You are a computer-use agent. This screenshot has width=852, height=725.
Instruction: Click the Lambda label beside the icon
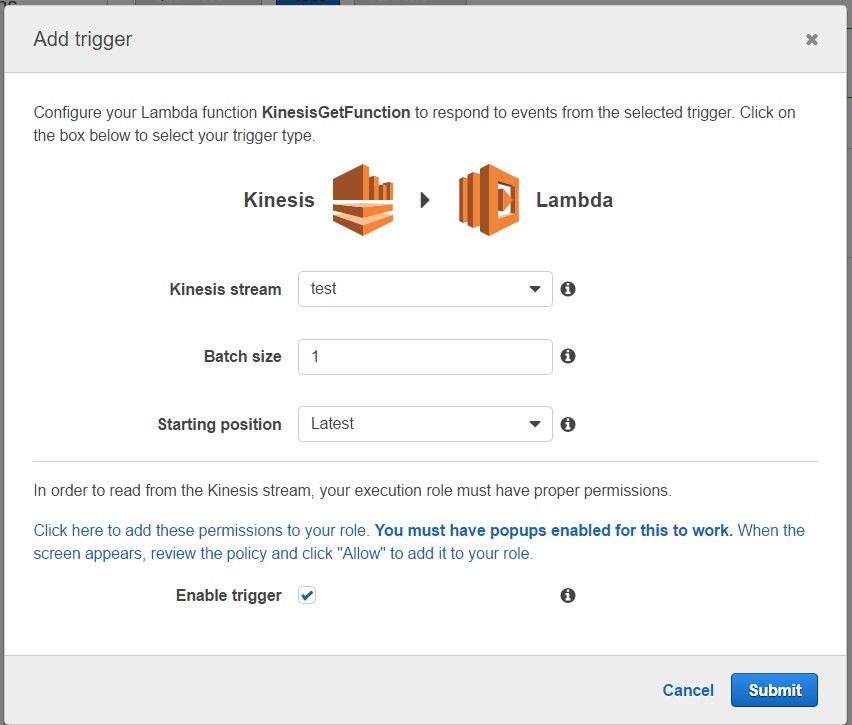[x=574, y=199]
